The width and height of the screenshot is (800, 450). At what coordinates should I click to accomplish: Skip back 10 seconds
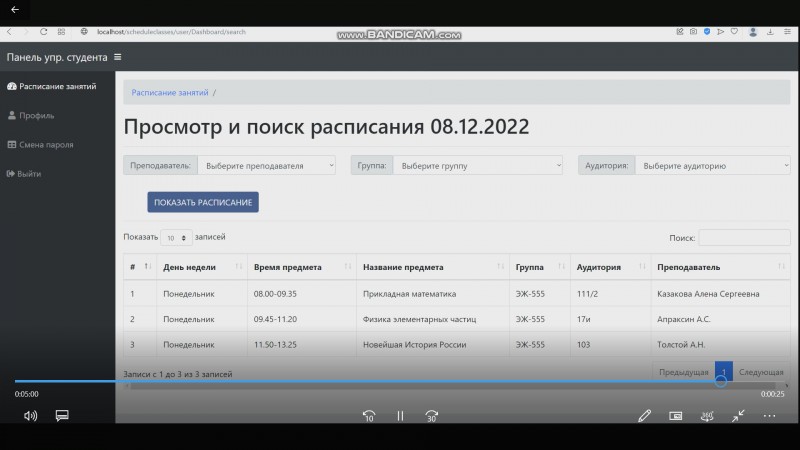click(369, 416)
